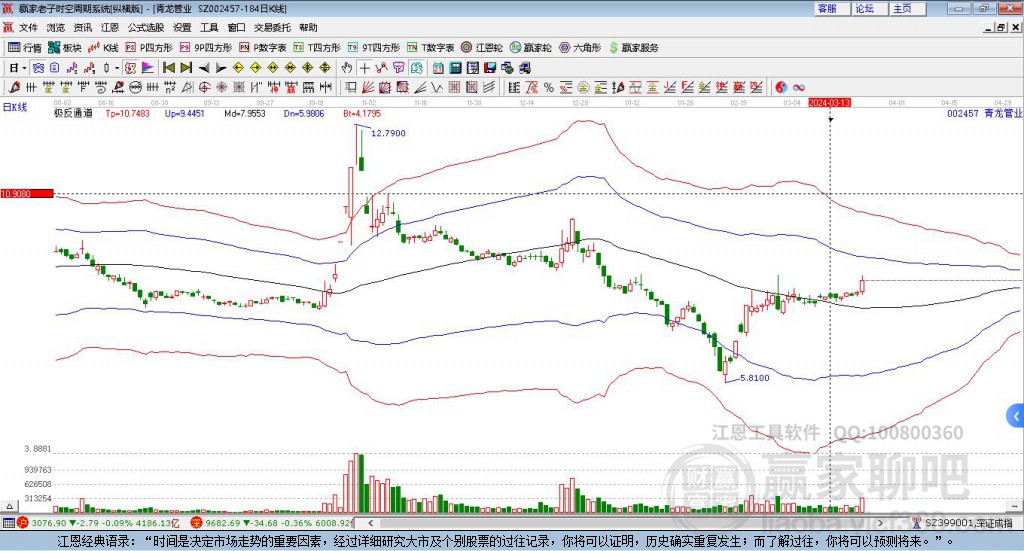Open the calculator icon
The width and height of the screenshot is (1024, 551).
455,68
